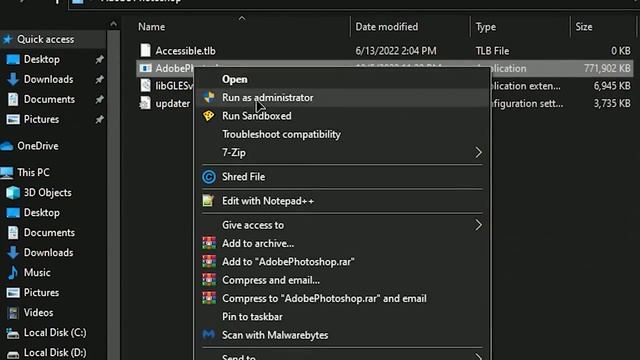Screen dimensions: 640x360
Task: Click the Sandboxie icon beside Run Sandboxed
Action: 209,116
